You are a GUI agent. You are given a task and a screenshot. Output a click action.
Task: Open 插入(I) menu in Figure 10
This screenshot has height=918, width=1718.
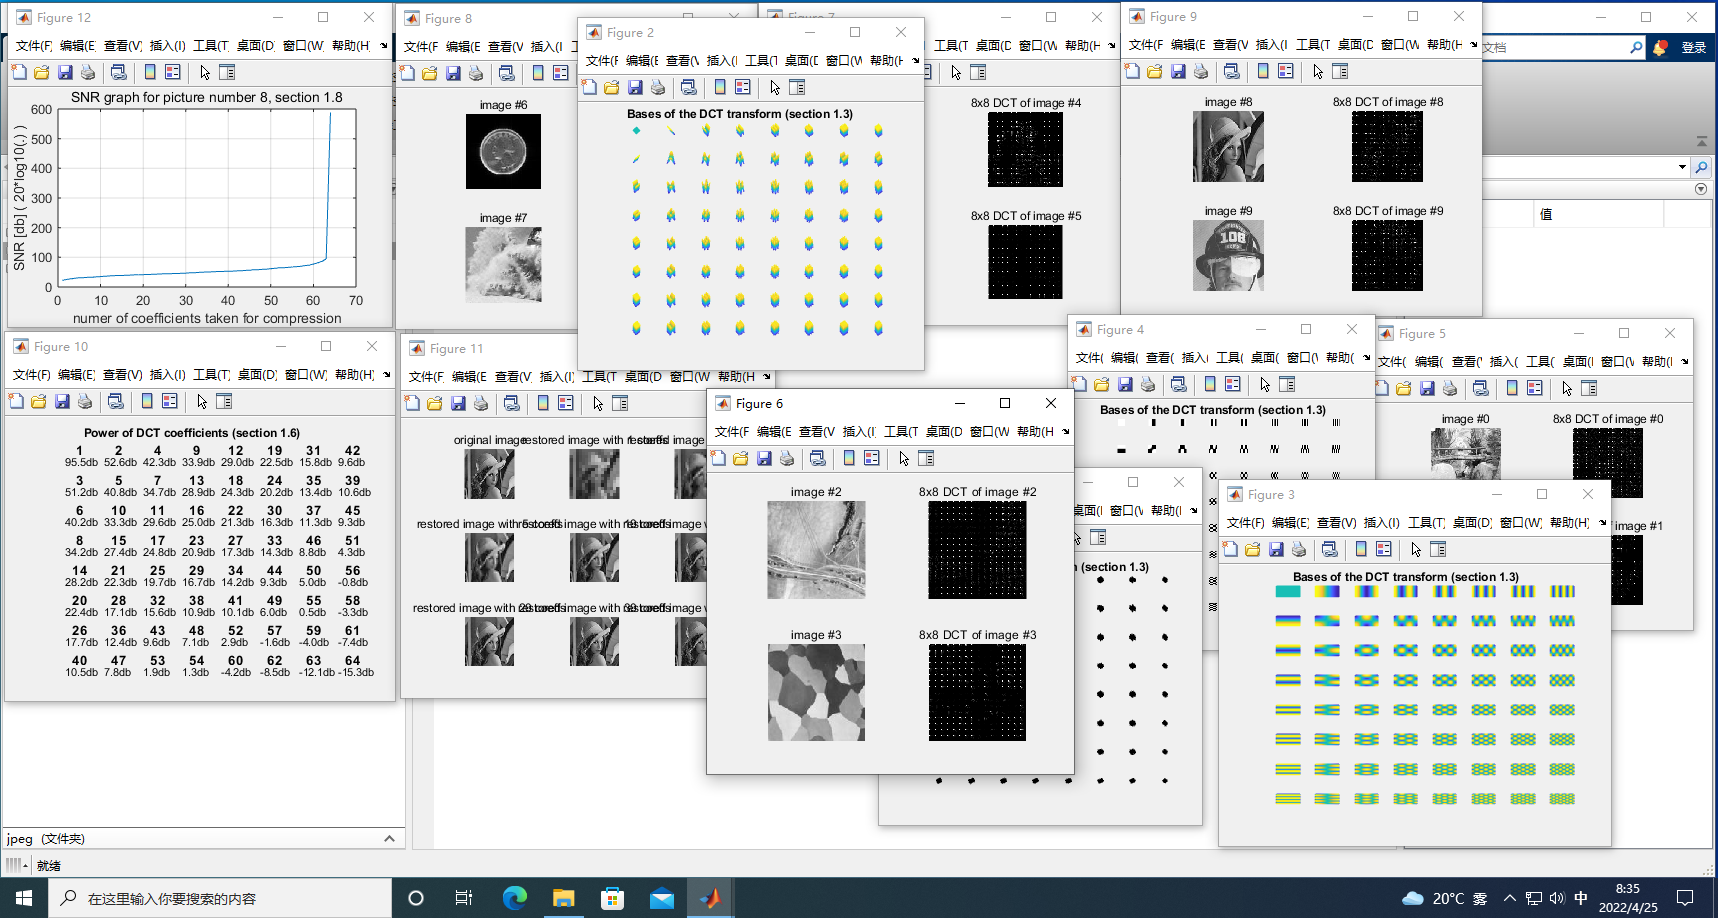coord(168,374)
